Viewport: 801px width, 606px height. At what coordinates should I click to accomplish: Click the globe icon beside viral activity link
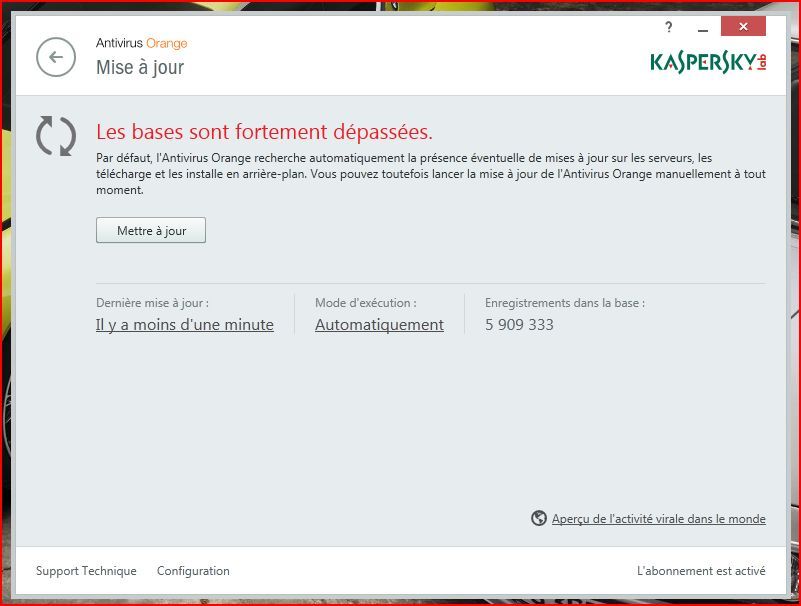click(x=539, y=518)
